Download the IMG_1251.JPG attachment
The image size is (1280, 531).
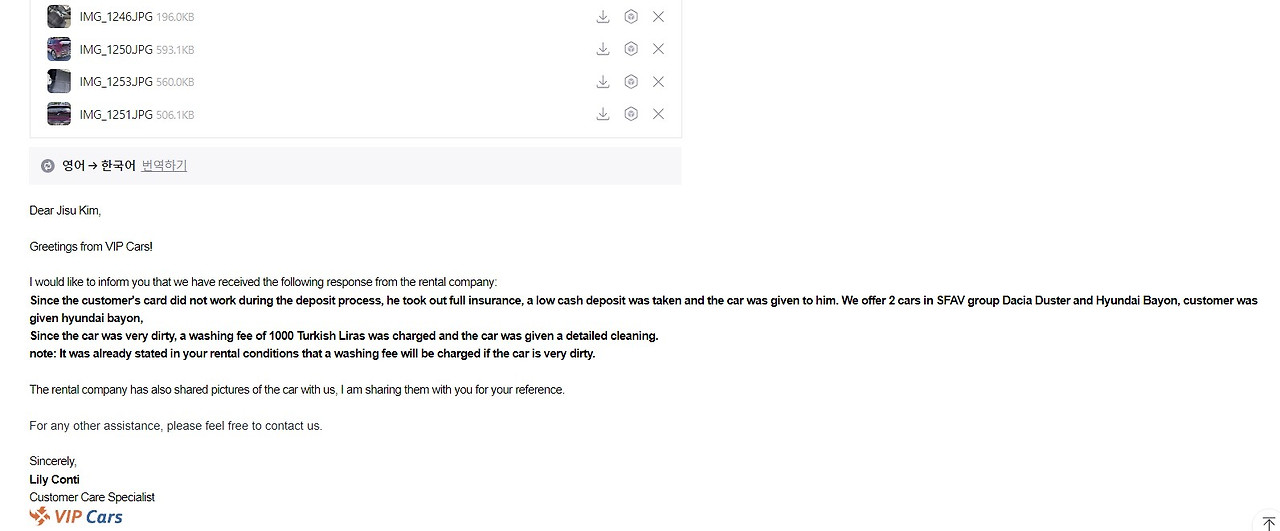point(603,114)
